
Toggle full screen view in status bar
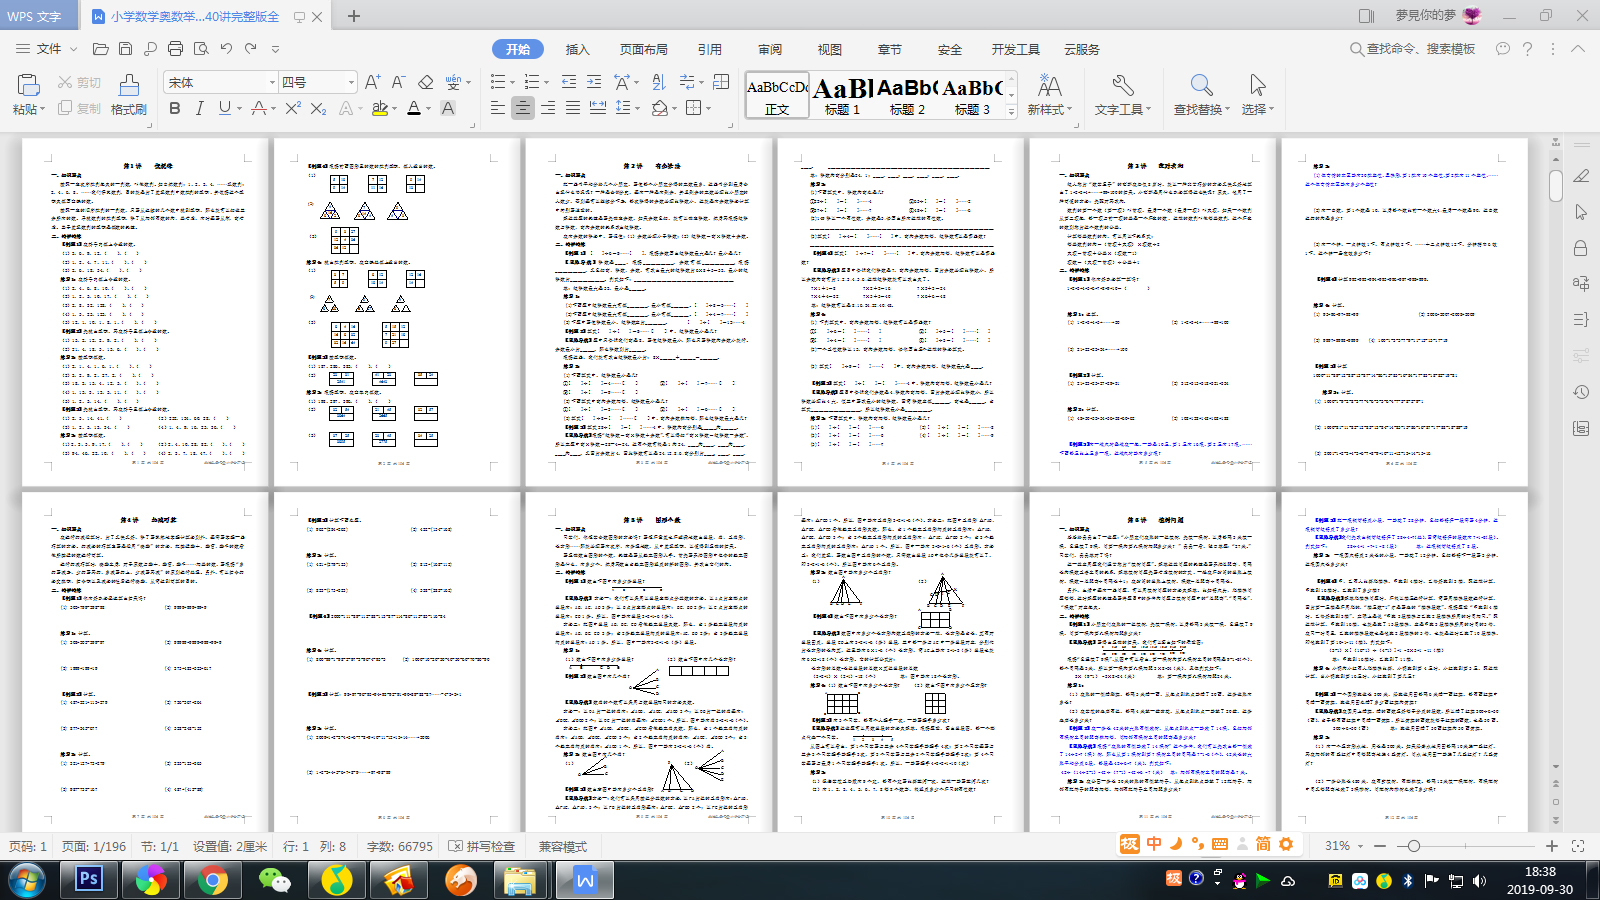1578,846
